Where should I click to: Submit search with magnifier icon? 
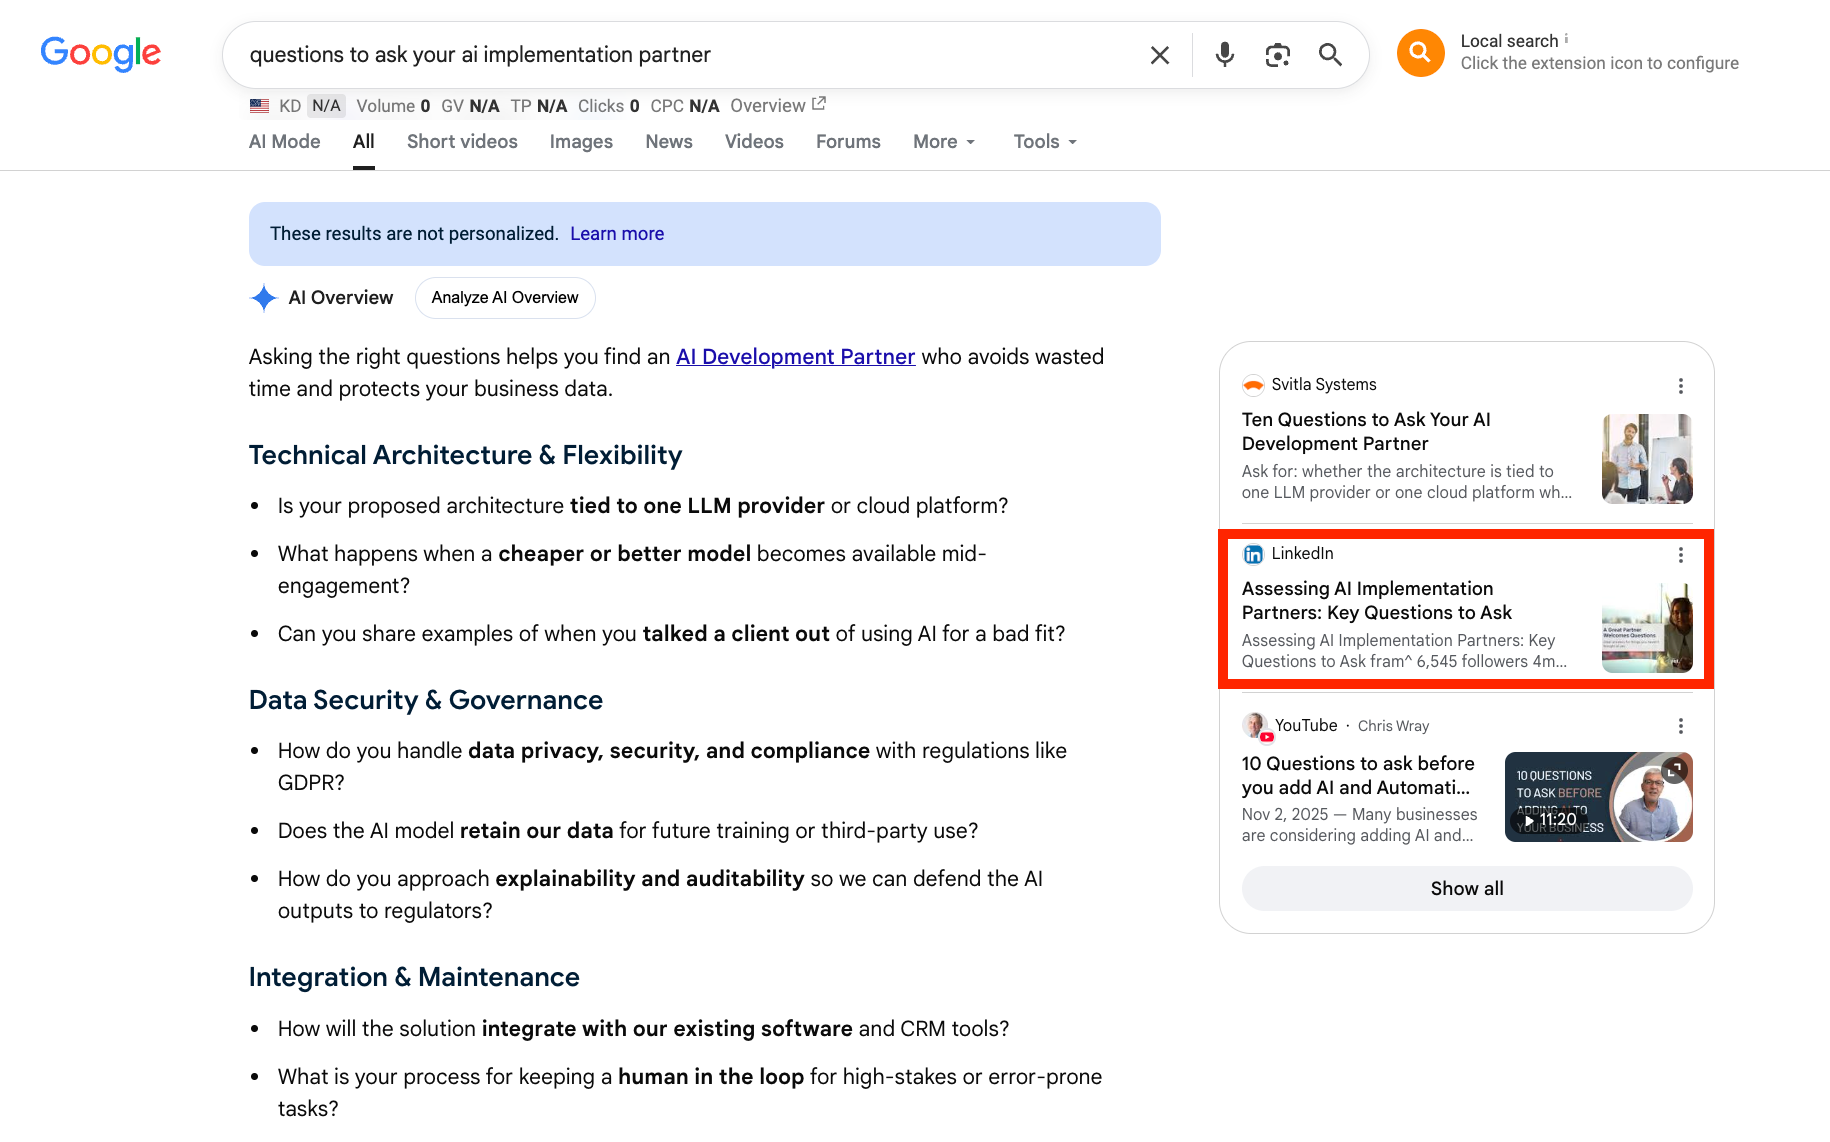(1330, 55)
